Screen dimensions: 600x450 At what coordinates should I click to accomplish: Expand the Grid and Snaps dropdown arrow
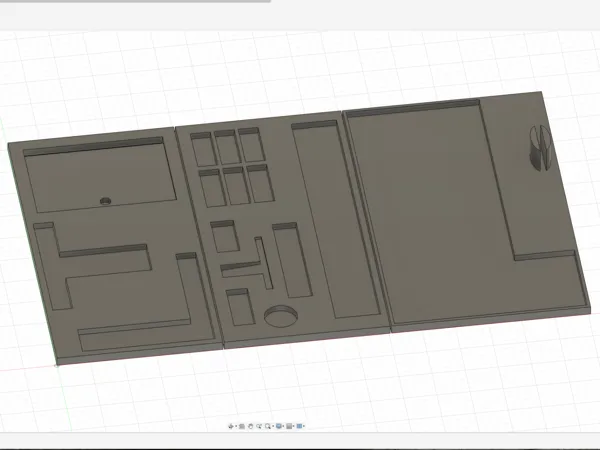point(293,426)
